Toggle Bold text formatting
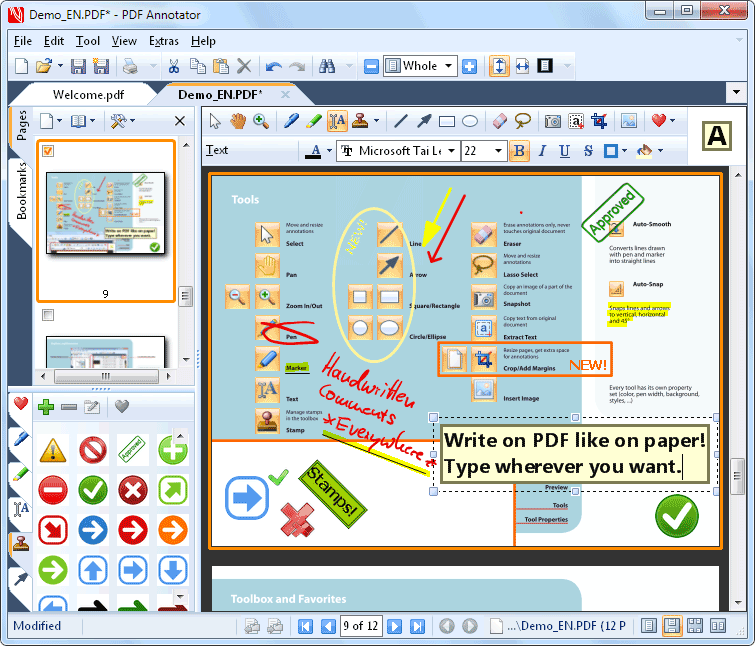The width and height of the screenshot is (755, 646). coord(519,151)
